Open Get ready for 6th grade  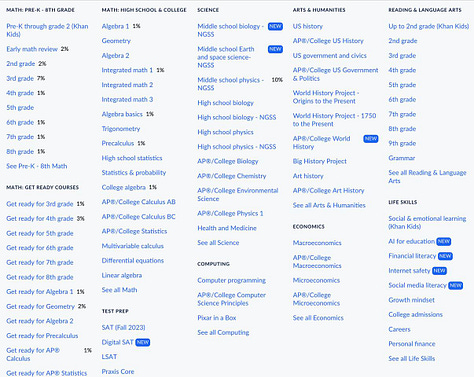tap(40, 248)
